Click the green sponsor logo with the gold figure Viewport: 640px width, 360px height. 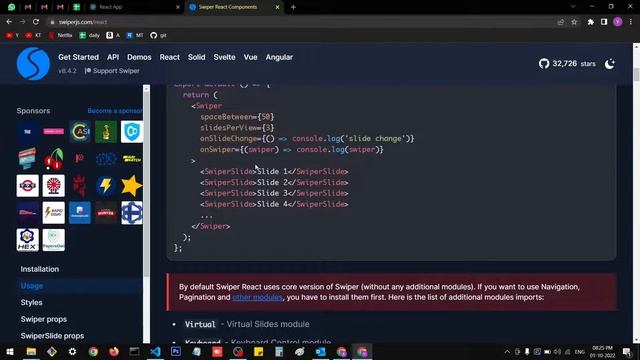[x=106, y=131]
